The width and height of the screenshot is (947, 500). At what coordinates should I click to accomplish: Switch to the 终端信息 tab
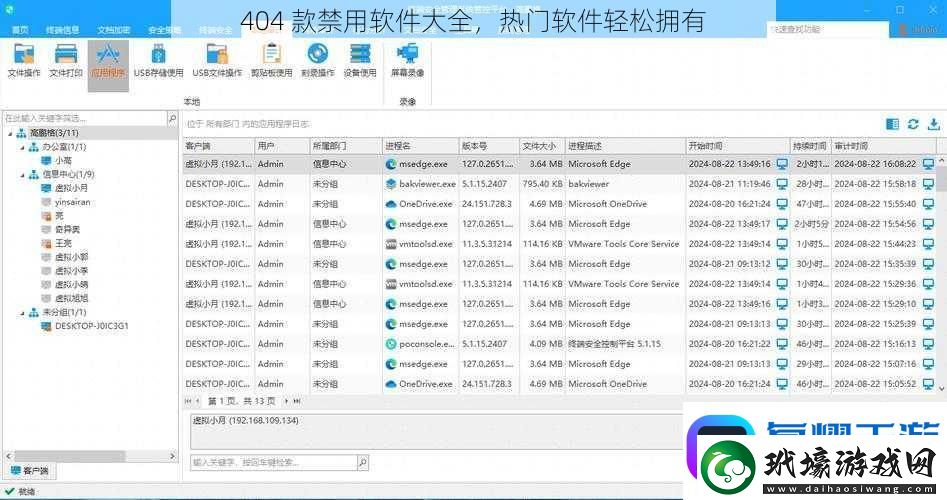coord(62,29)
